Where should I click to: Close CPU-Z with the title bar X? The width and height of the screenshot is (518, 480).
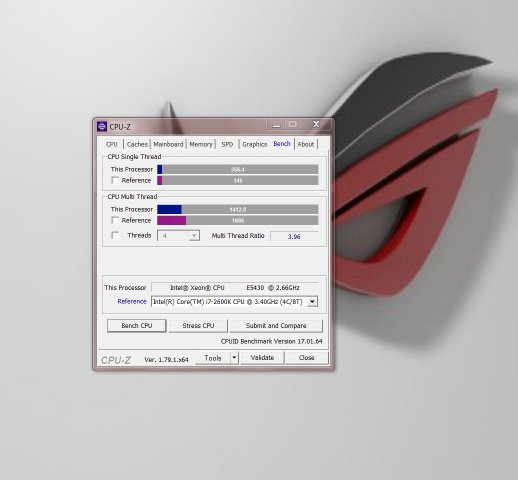pyautogui.click(x=316, y=124)
